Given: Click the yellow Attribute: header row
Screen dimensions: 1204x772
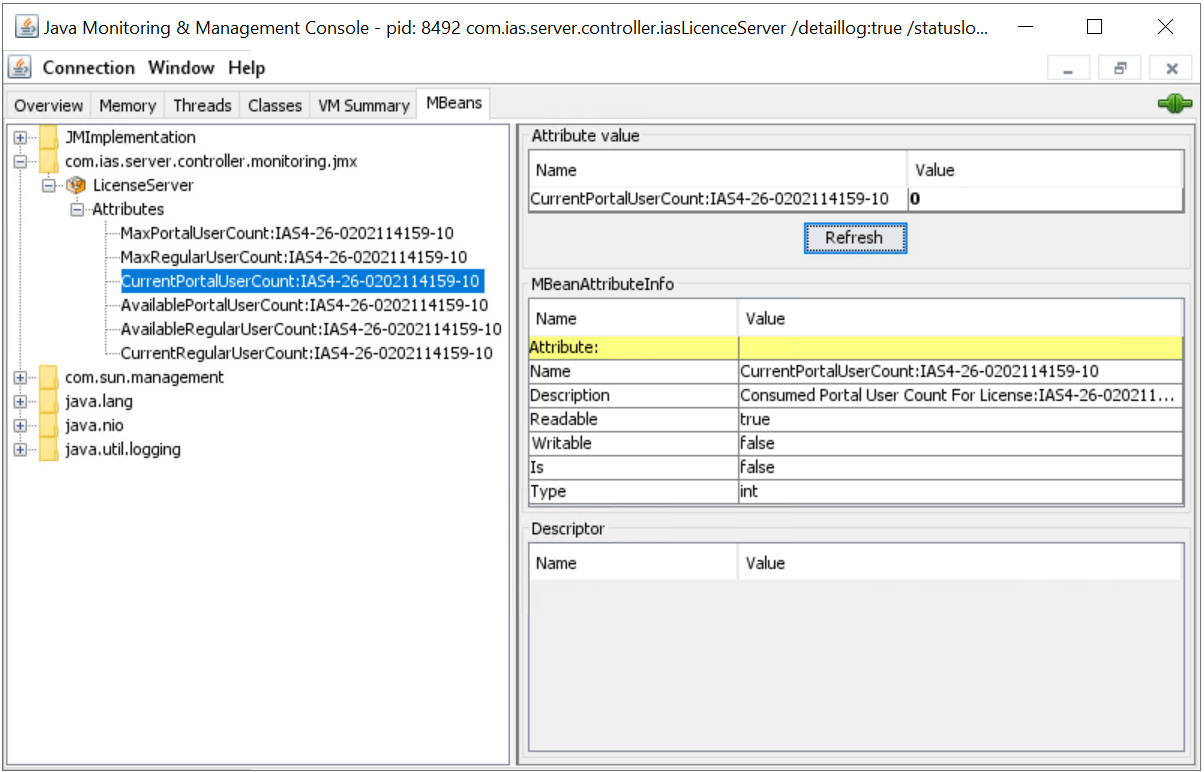Looking at the screenshot, I should pyautogui.click(x=855, y=347).
